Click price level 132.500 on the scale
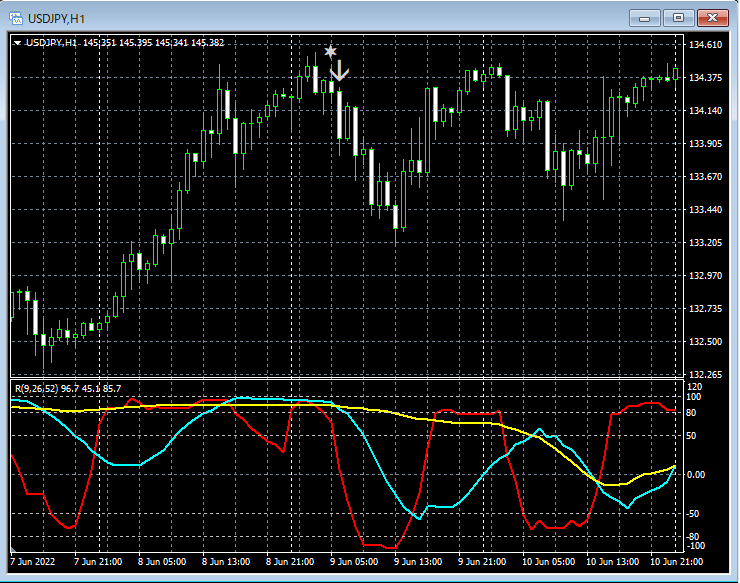 pos(706,342)
